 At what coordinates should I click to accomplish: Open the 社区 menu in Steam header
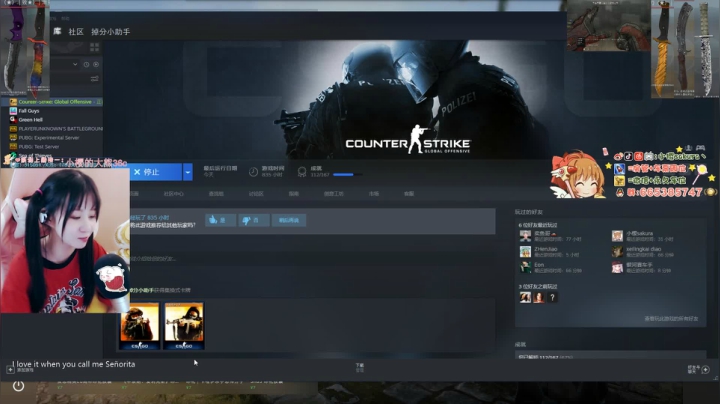pyautogui.click(x=76, y=32)
